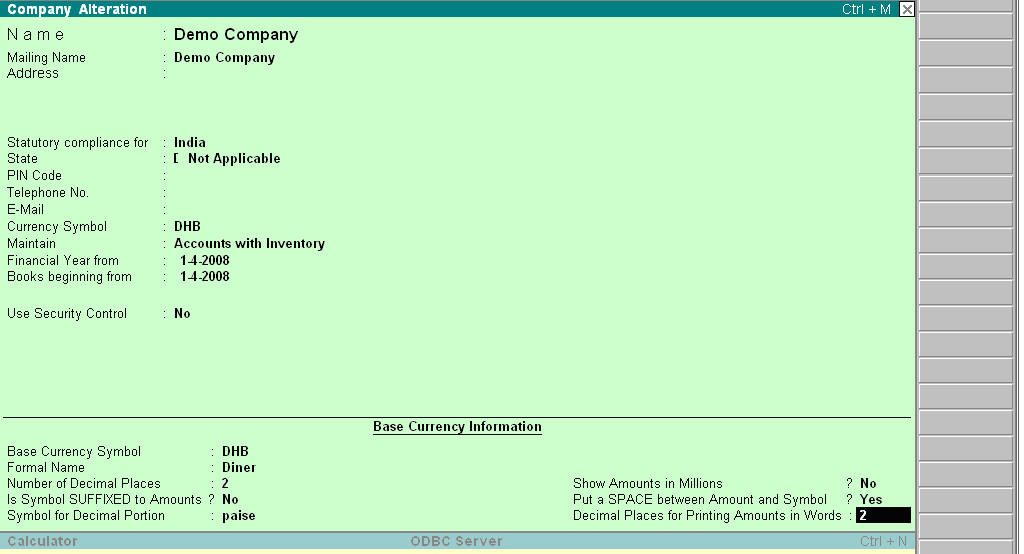The height and width of the screenshot is (554, 1024).
Task: Click the Base Currency Information heading
Action: click(457, 427)
